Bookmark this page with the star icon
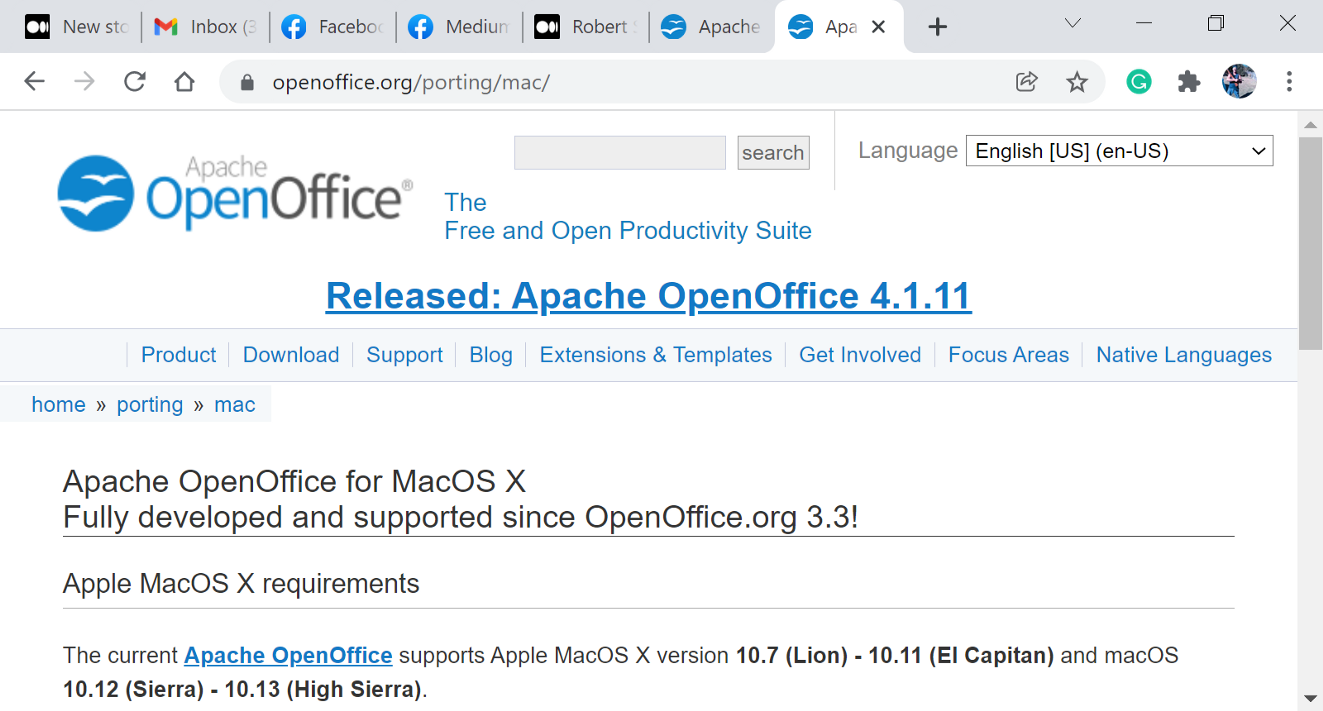 (x=1077, y=82)
